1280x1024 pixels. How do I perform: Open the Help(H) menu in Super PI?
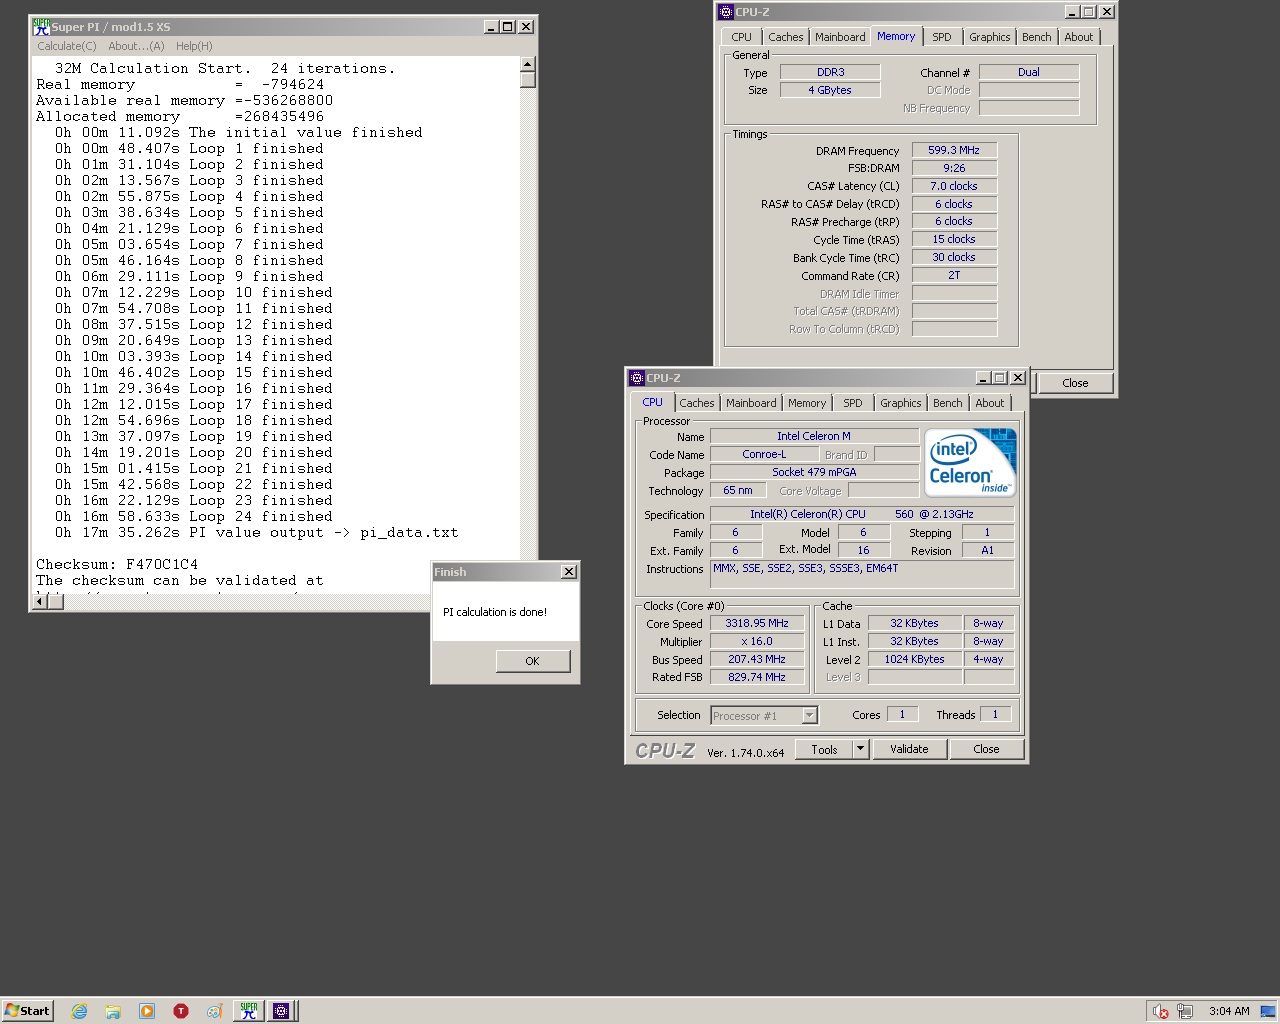[x=194, y=46]
